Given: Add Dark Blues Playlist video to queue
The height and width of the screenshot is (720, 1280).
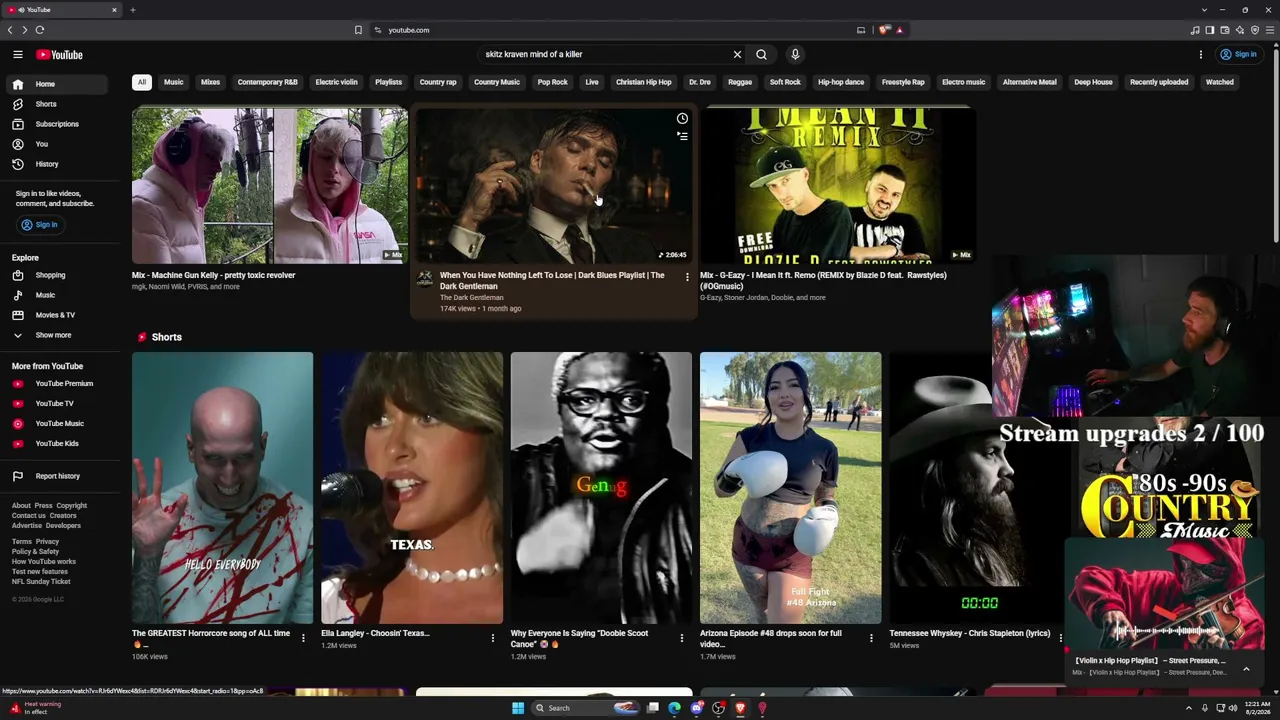Looking at the screenshot, I should pos(682,136).
